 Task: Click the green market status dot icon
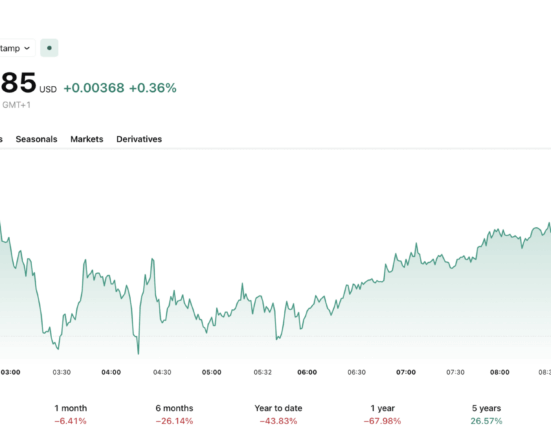[49, 48]
